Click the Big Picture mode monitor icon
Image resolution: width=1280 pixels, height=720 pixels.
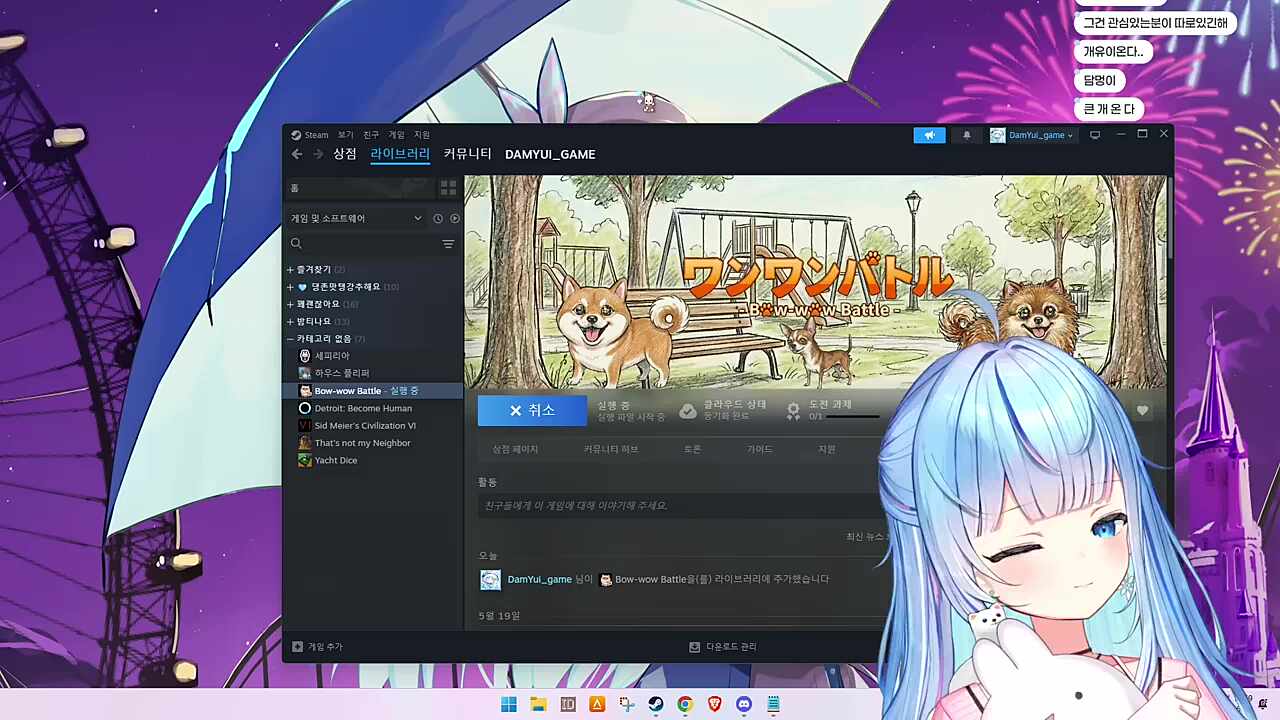click(1095, 135)
